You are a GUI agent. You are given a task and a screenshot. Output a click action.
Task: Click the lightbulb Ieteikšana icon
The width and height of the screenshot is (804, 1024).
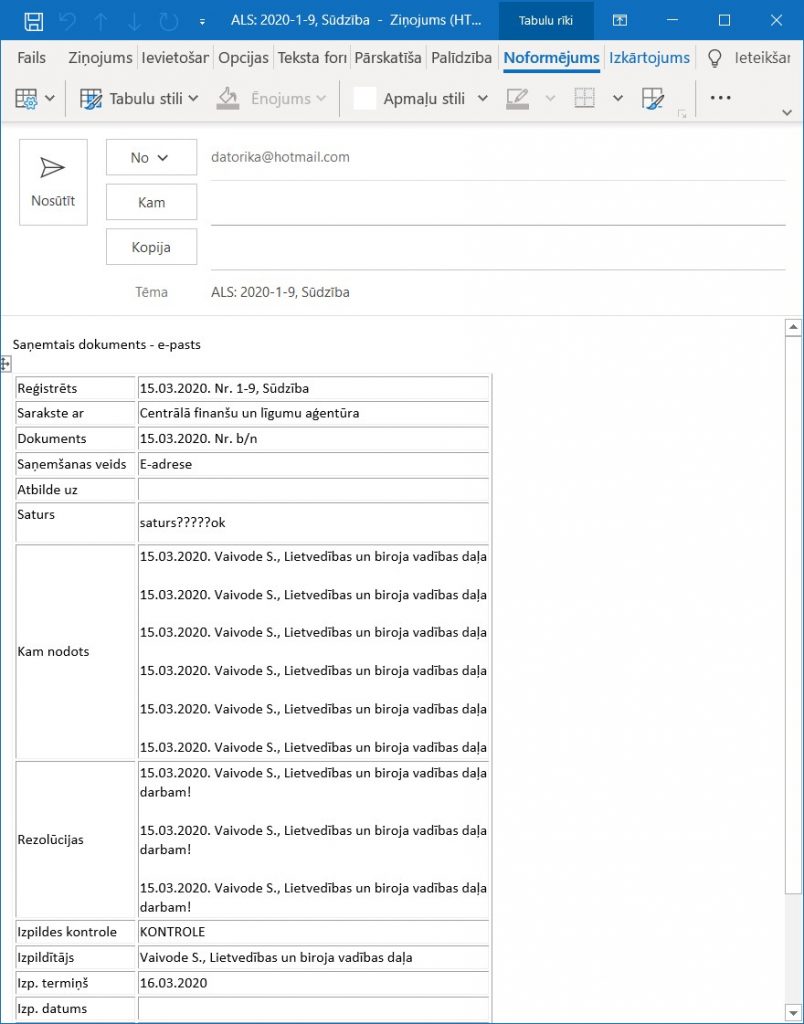point(714,58)
